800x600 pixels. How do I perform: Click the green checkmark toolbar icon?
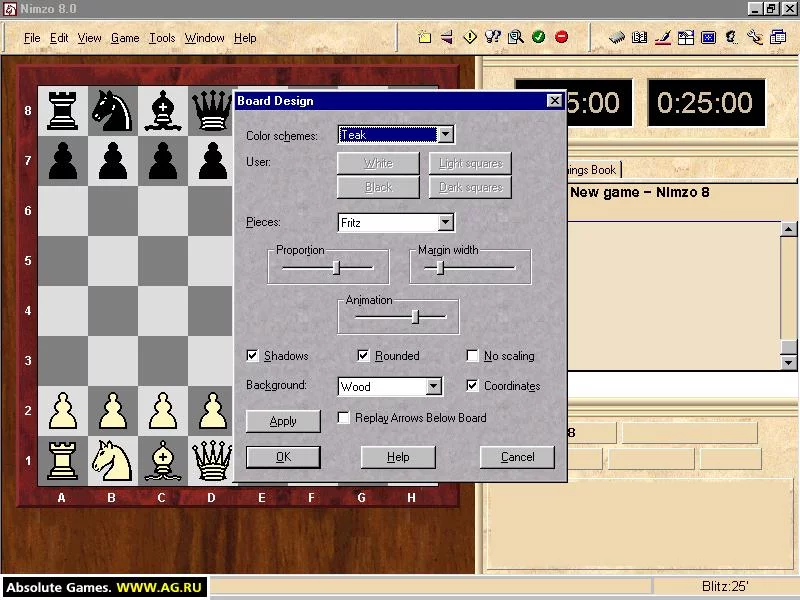[538, 37]
